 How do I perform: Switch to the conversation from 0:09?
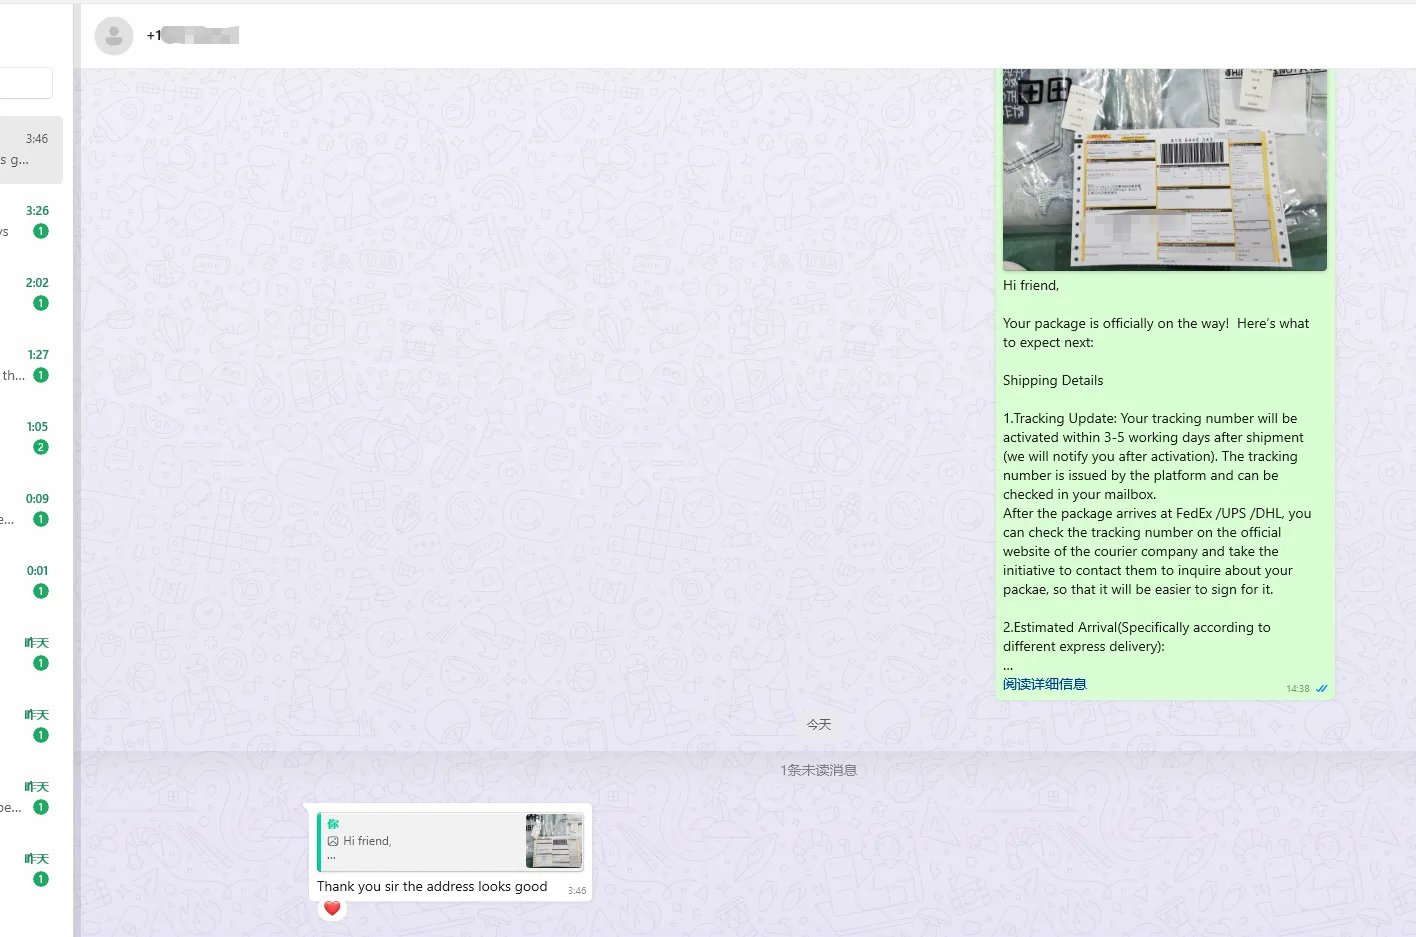[x=30, y=509]
